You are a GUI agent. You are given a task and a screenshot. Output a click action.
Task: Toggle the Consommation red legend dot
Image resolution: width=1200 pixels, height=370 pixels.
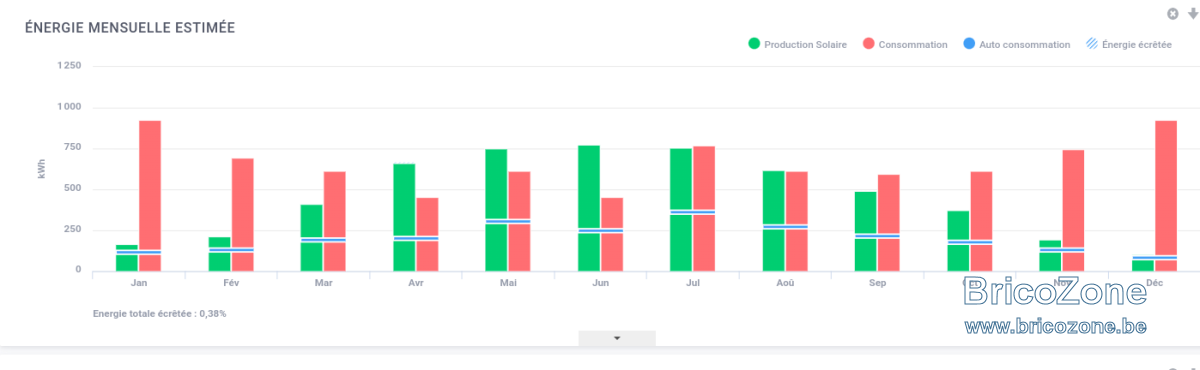(x=868, y=44)
